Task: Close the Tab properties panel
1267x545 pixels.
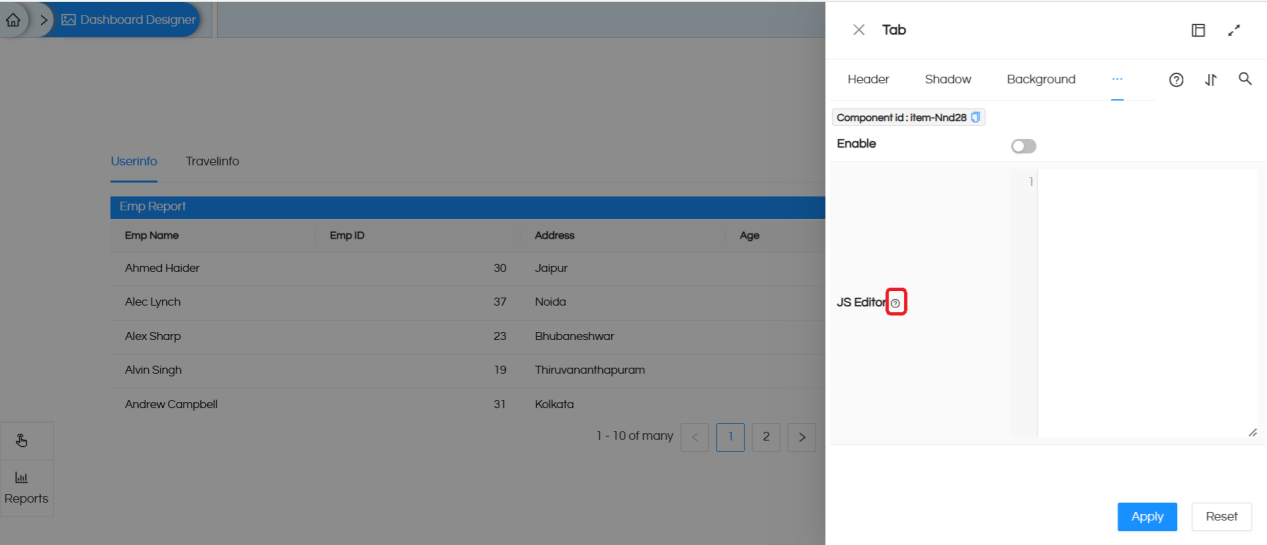Action: [x=858, y=30]
